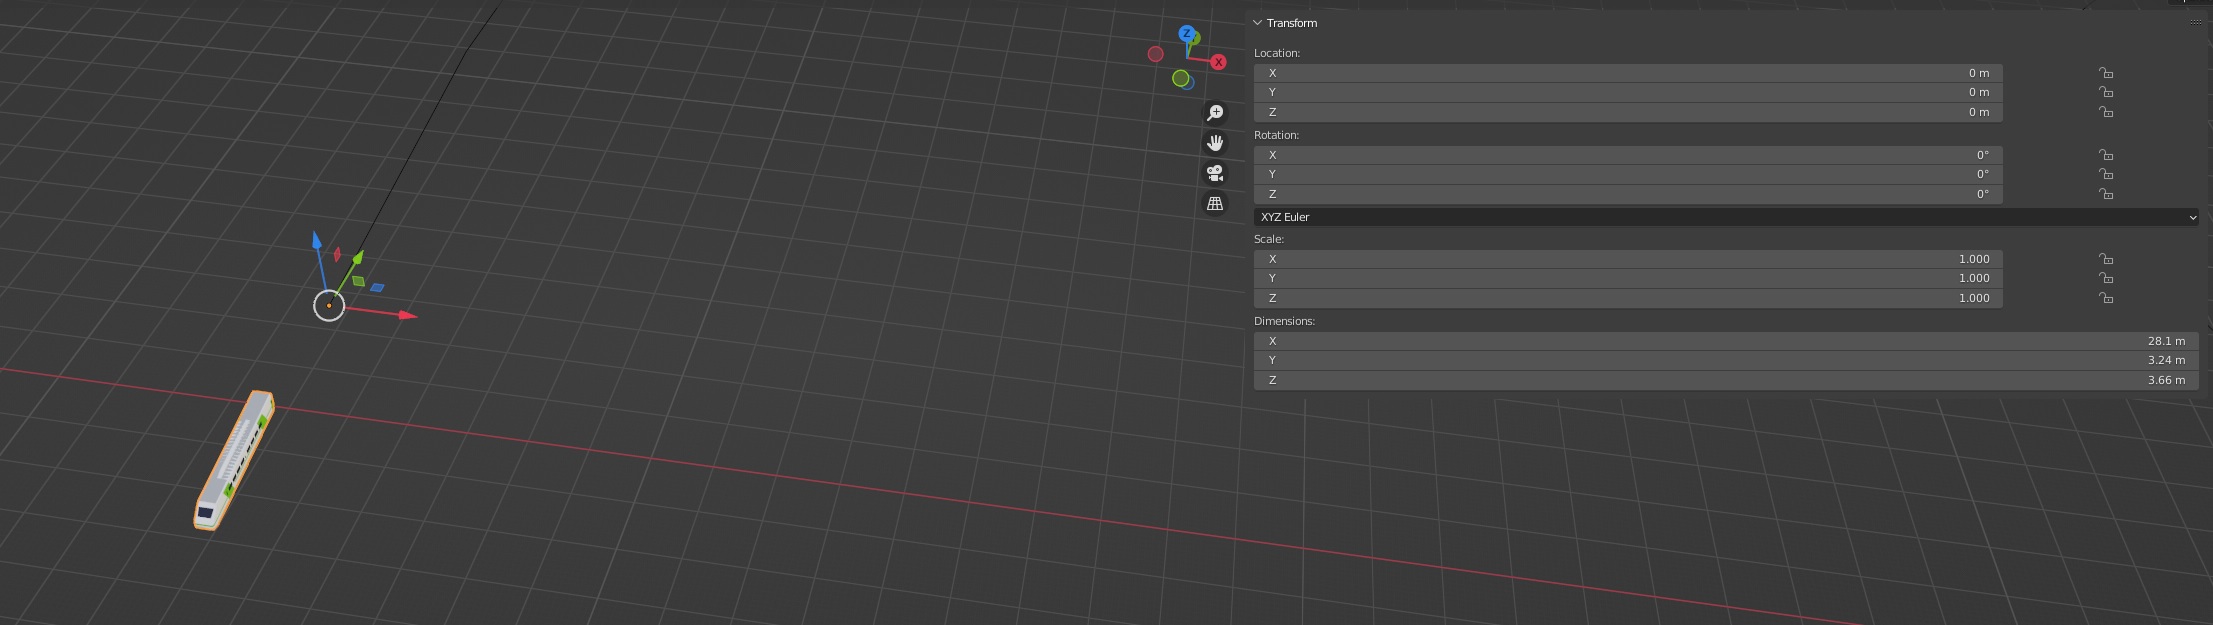
Task: Select the train model in viewport
Action: pyautogui.click(x=236, y=458)
